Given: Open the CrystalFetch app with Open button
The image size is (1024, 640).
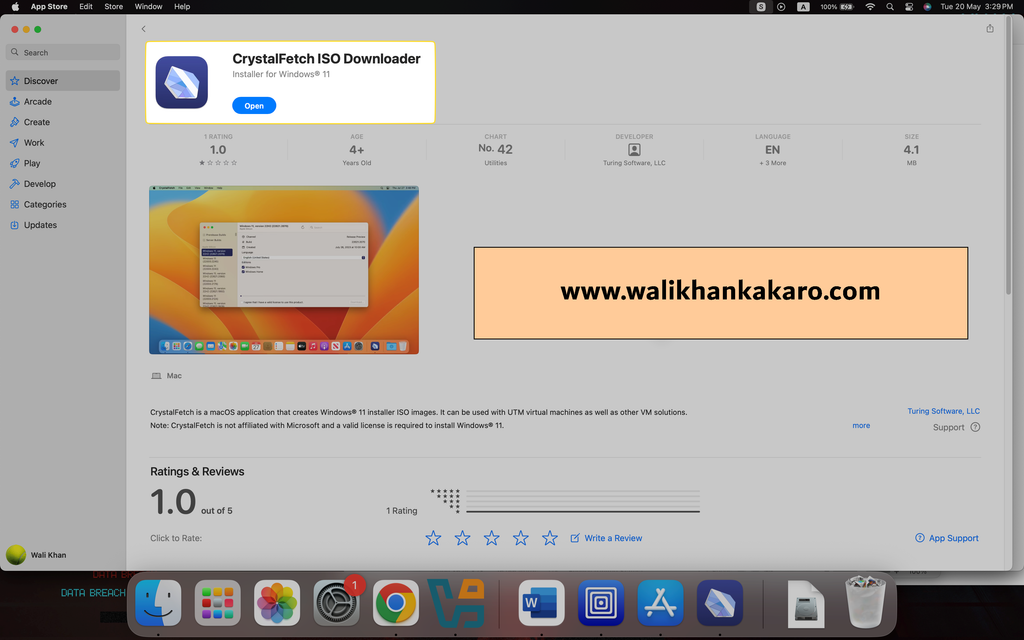Looking at the screenshot, I should tap(254, 106).
